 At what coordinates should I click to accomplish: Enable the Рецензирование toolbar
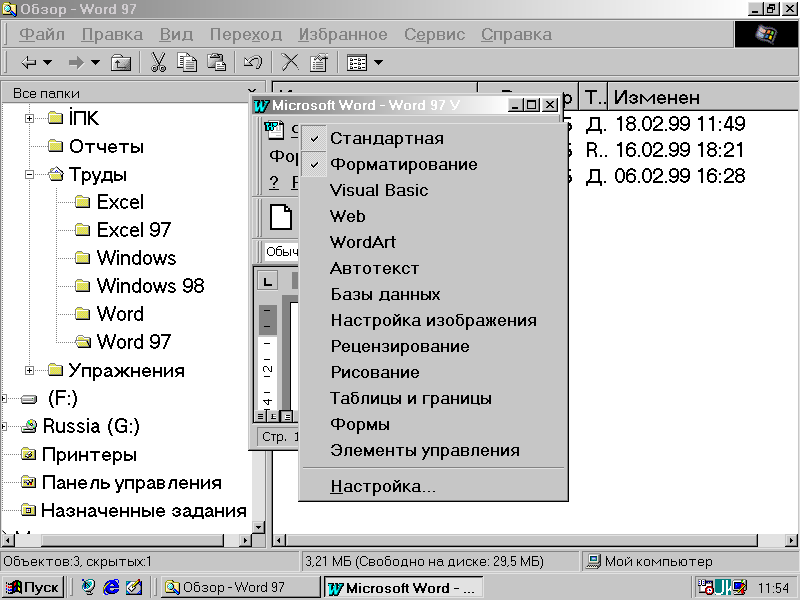433,346
